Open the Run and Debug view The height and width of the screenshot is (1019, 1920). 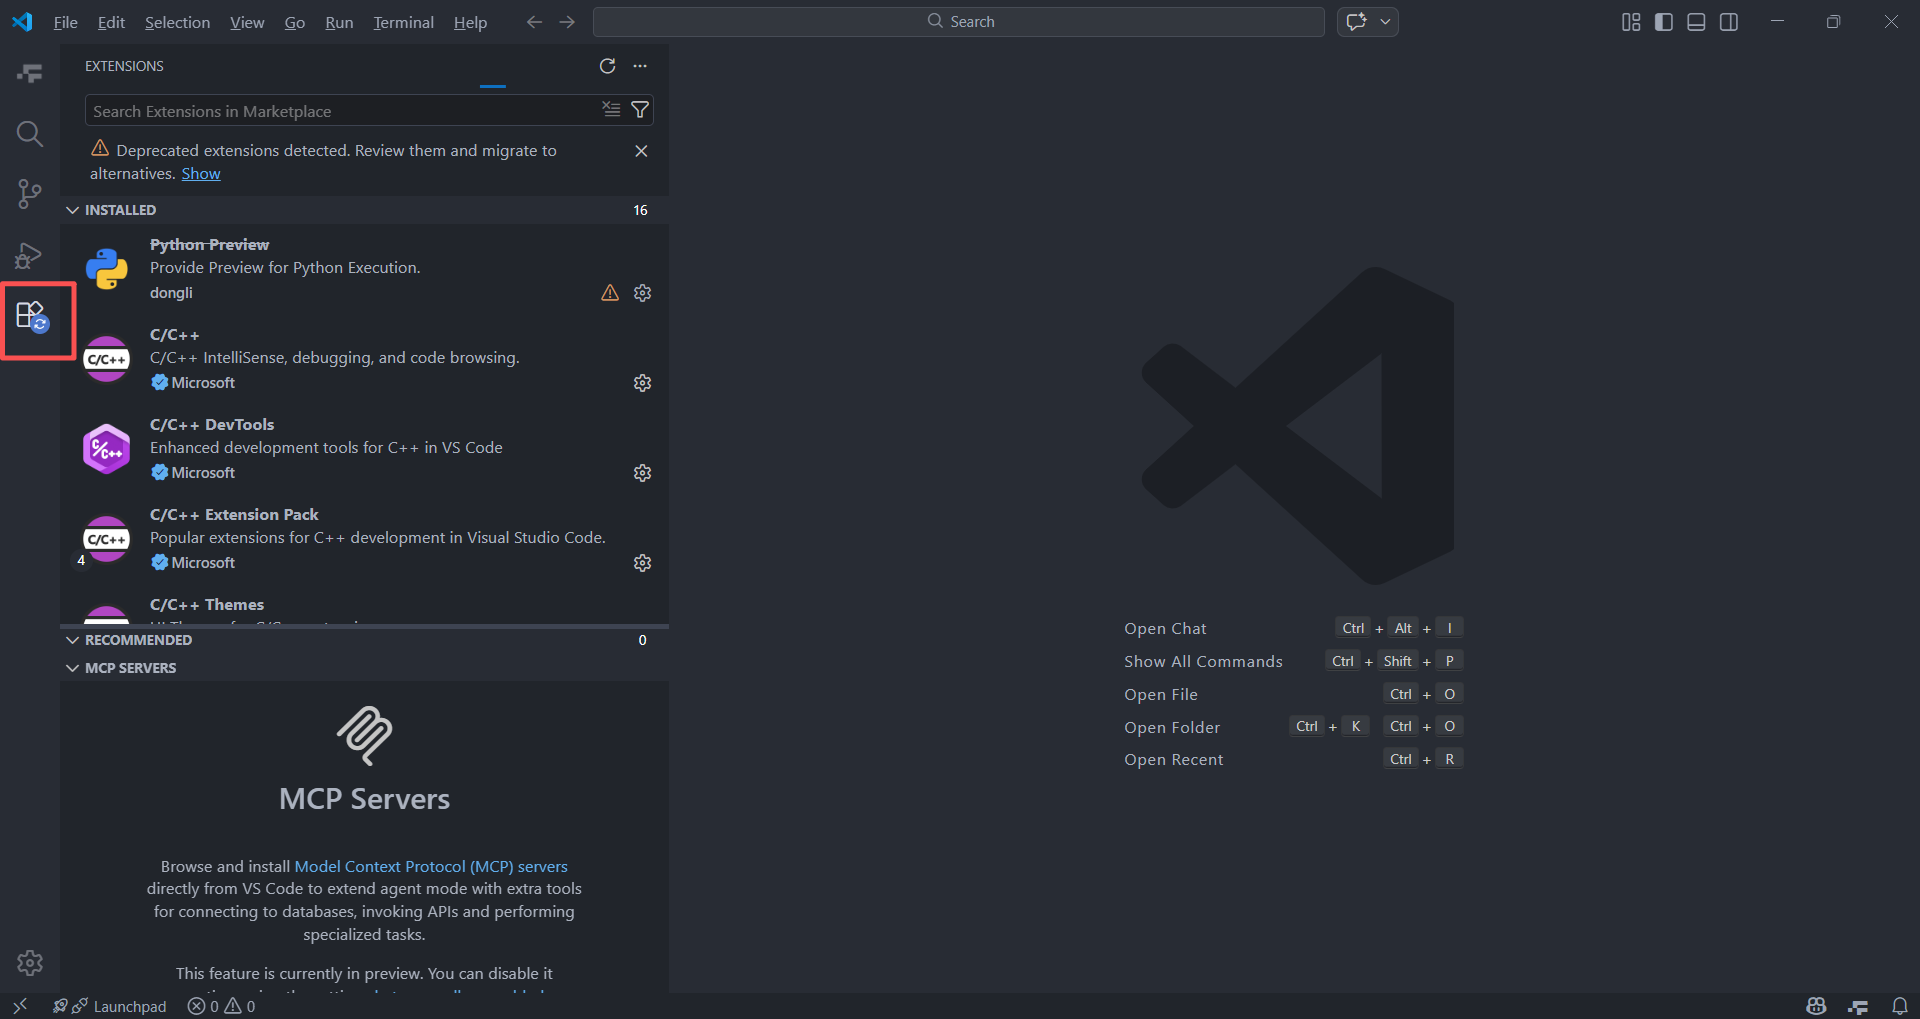[x=30, y=256]
